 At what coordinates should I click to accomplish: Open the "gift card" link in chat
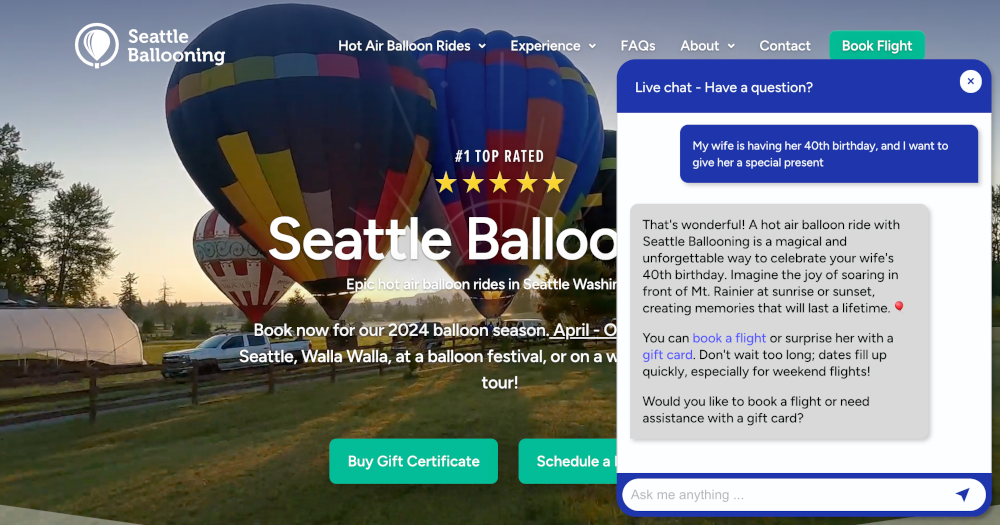click(x=667, y=355)
